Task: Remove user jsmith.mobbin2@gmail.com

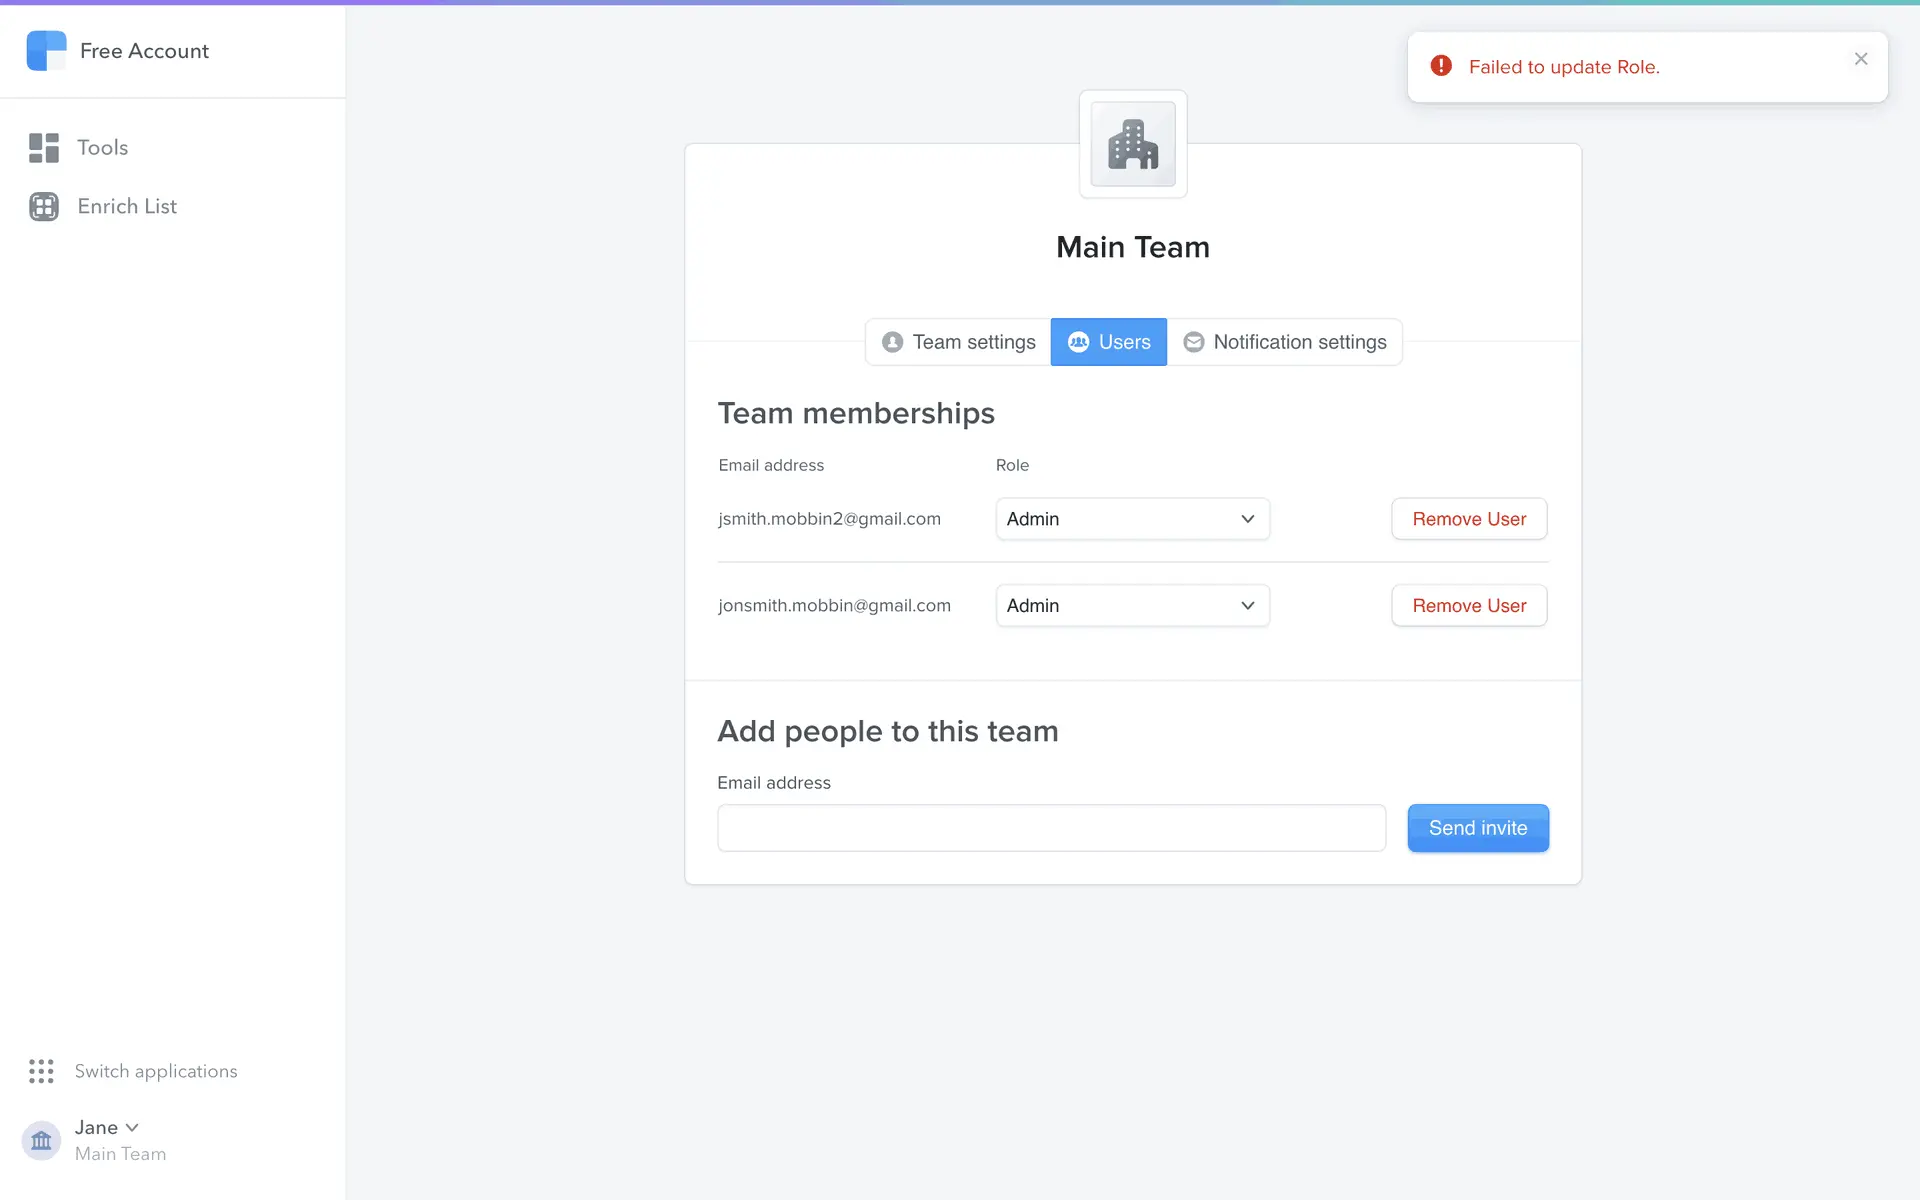Action: point(1468,519)
